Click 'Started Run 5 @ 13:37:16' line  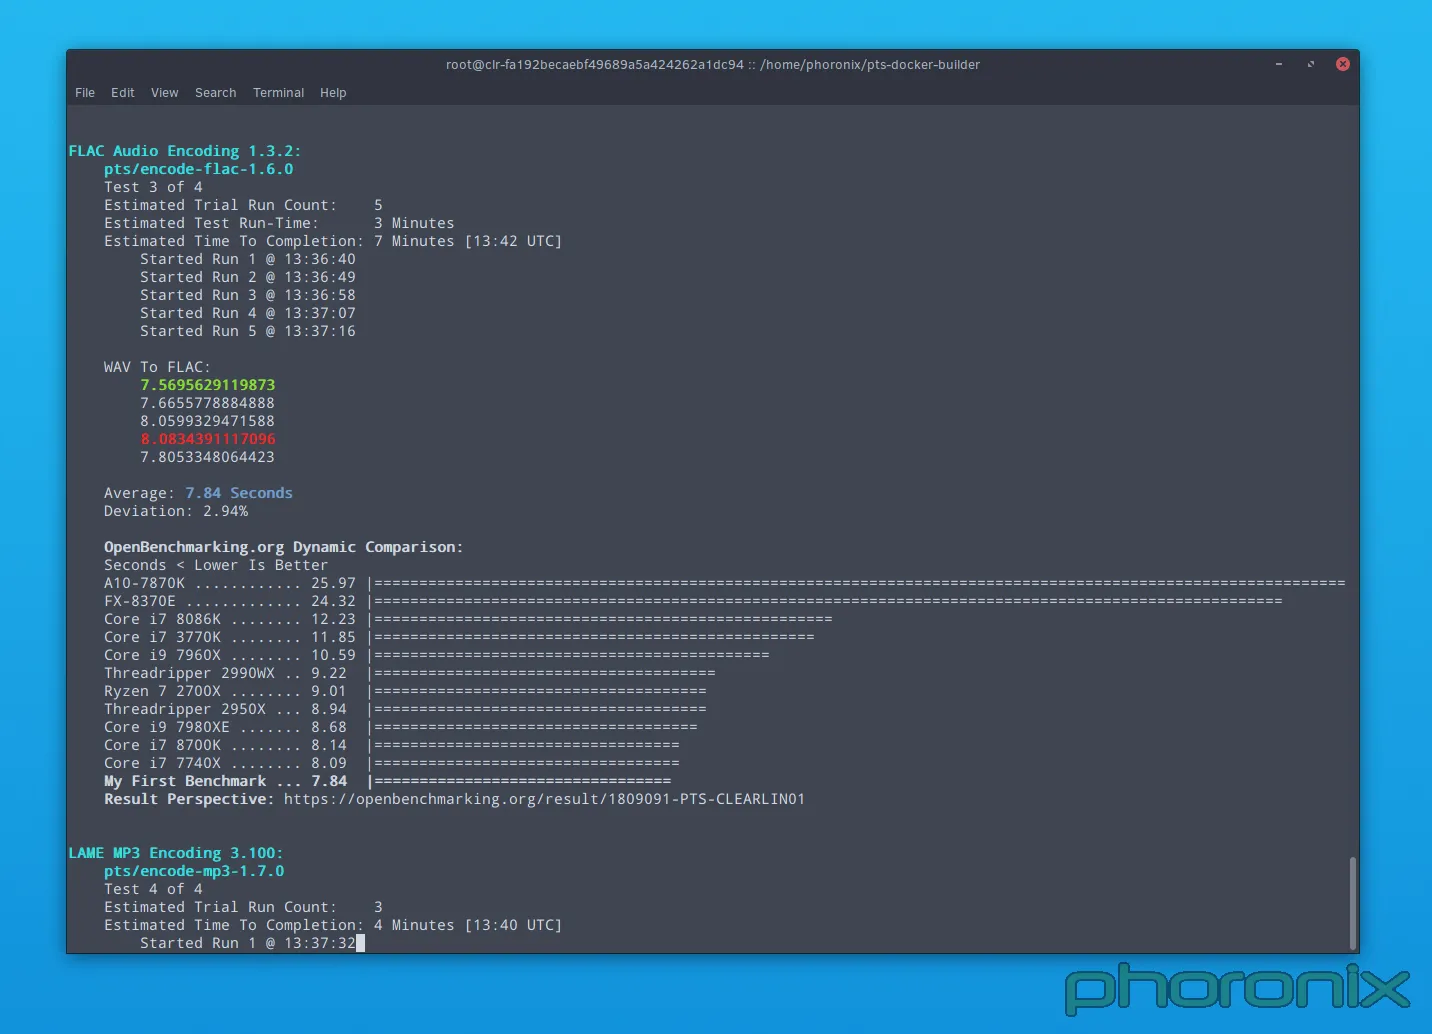[x=248, y=331]
